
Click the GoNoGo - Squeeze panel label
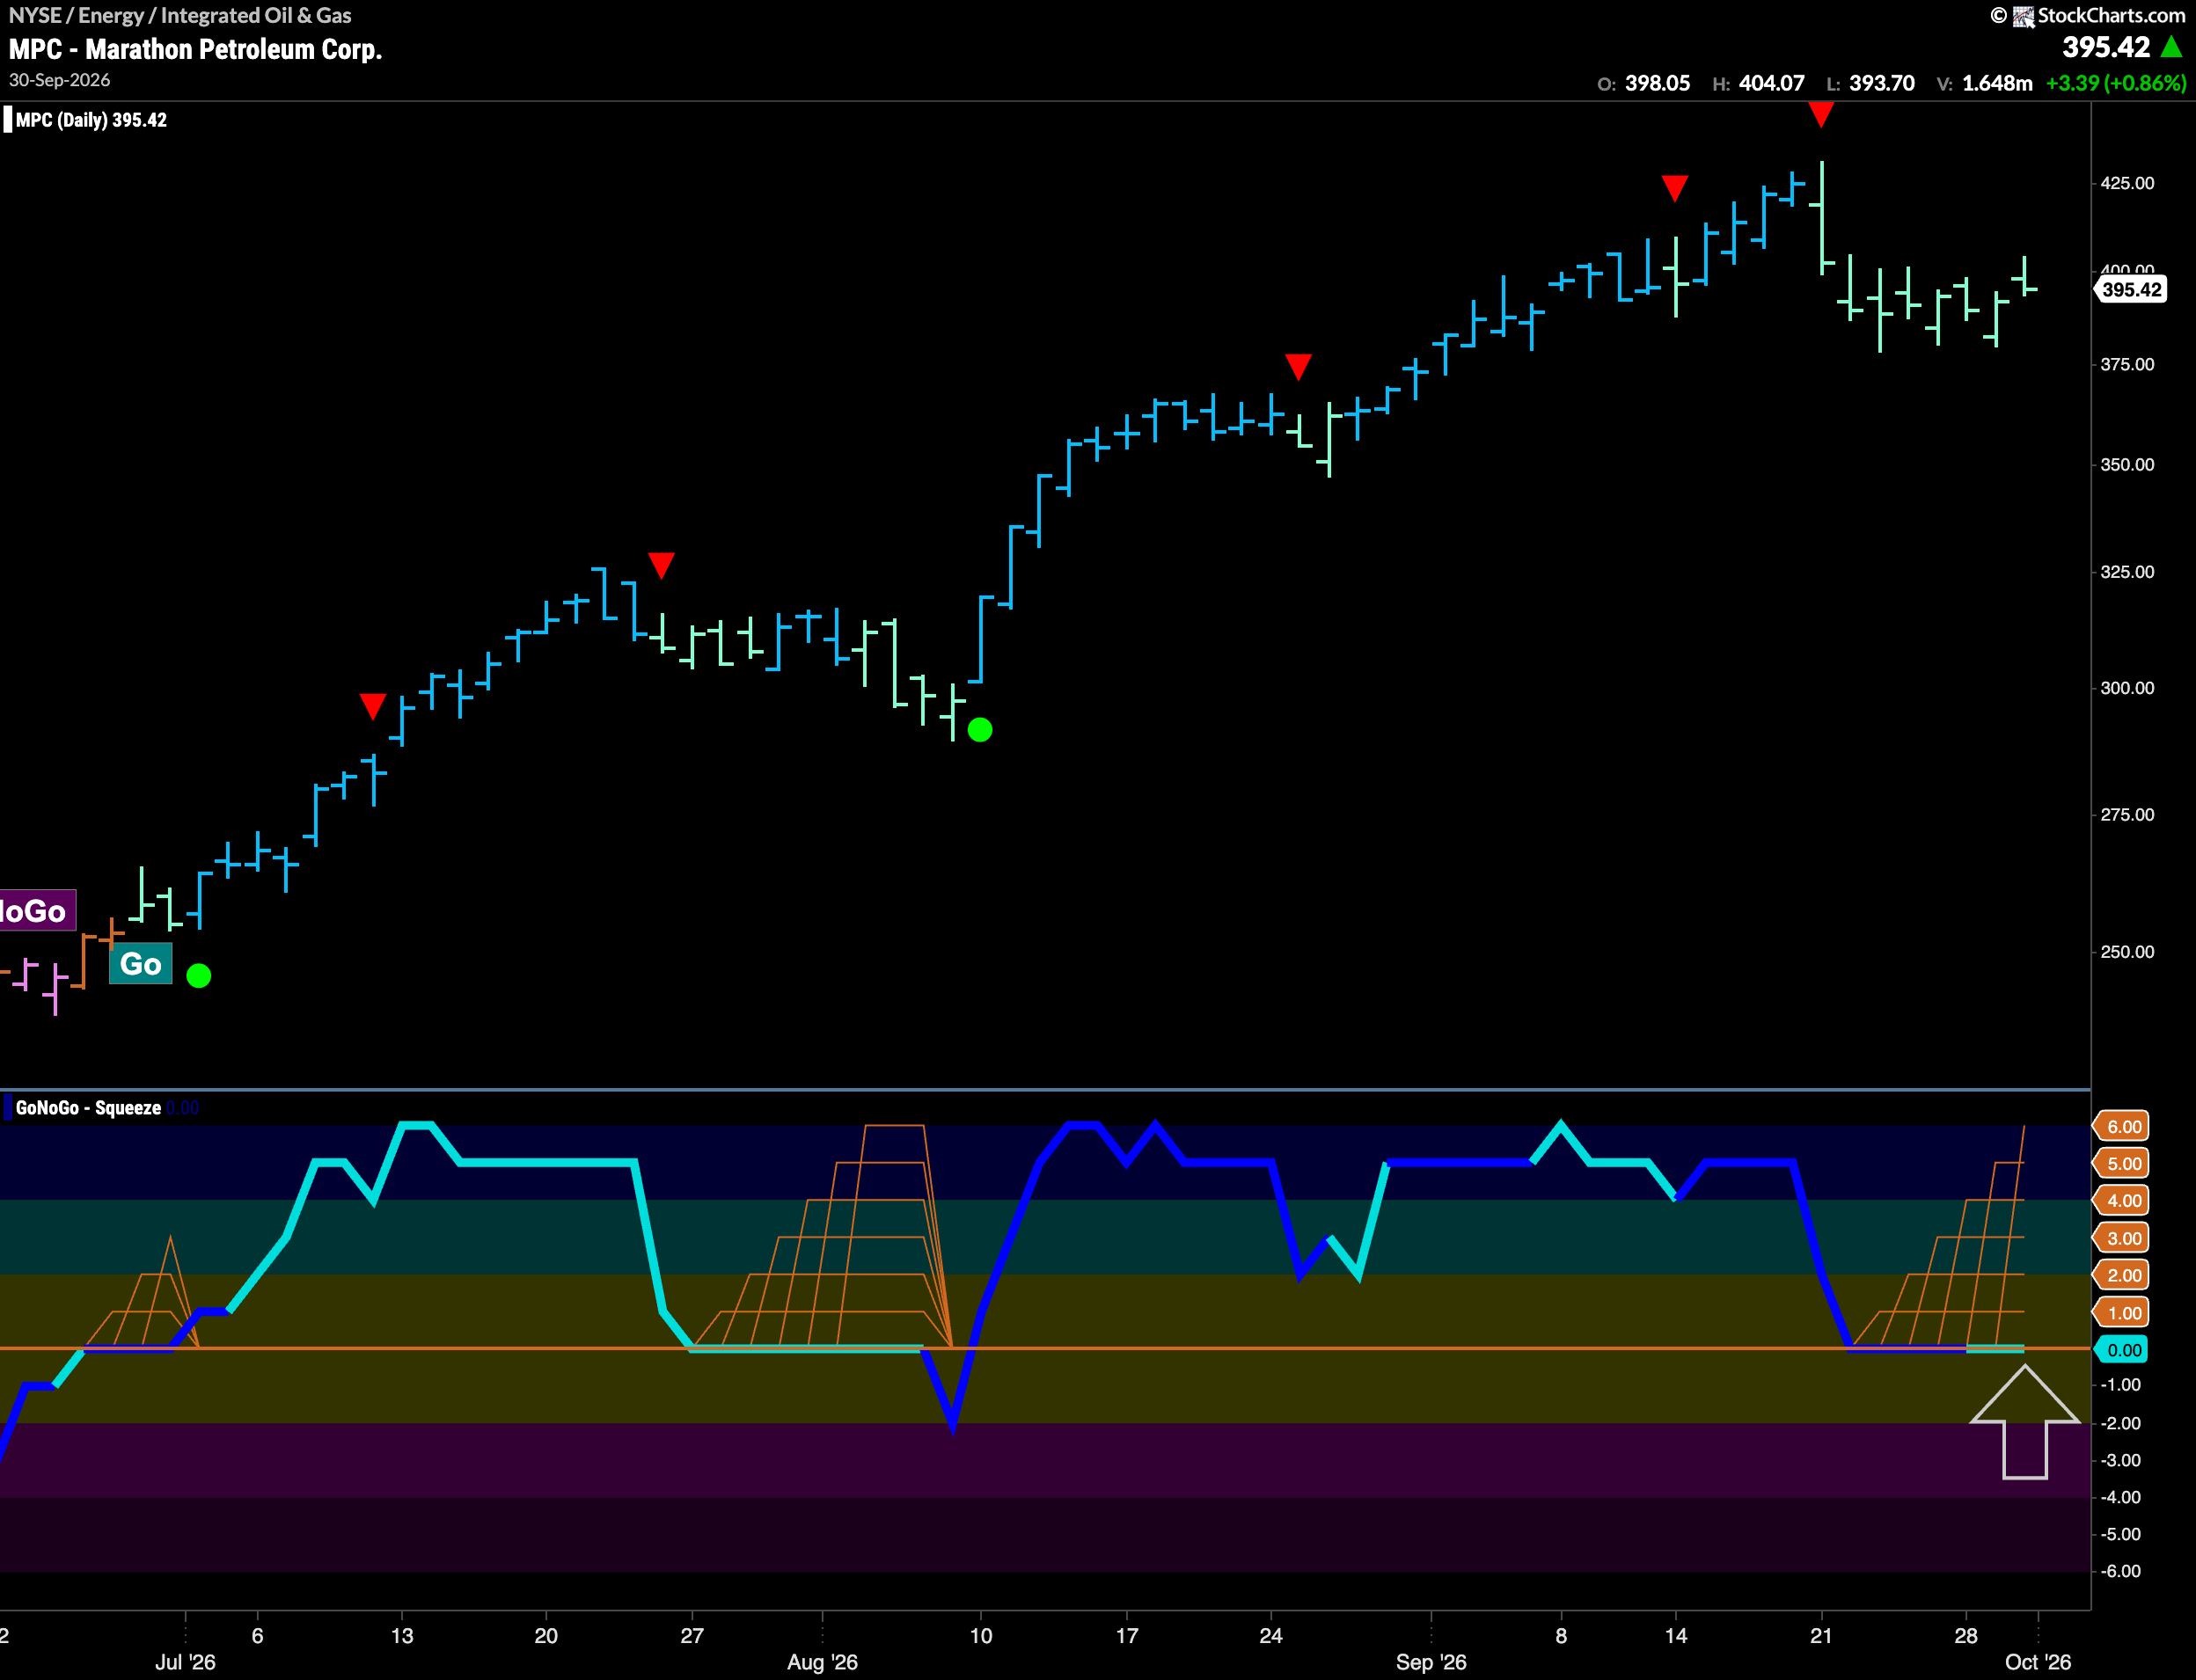(x=88, y=1108)
